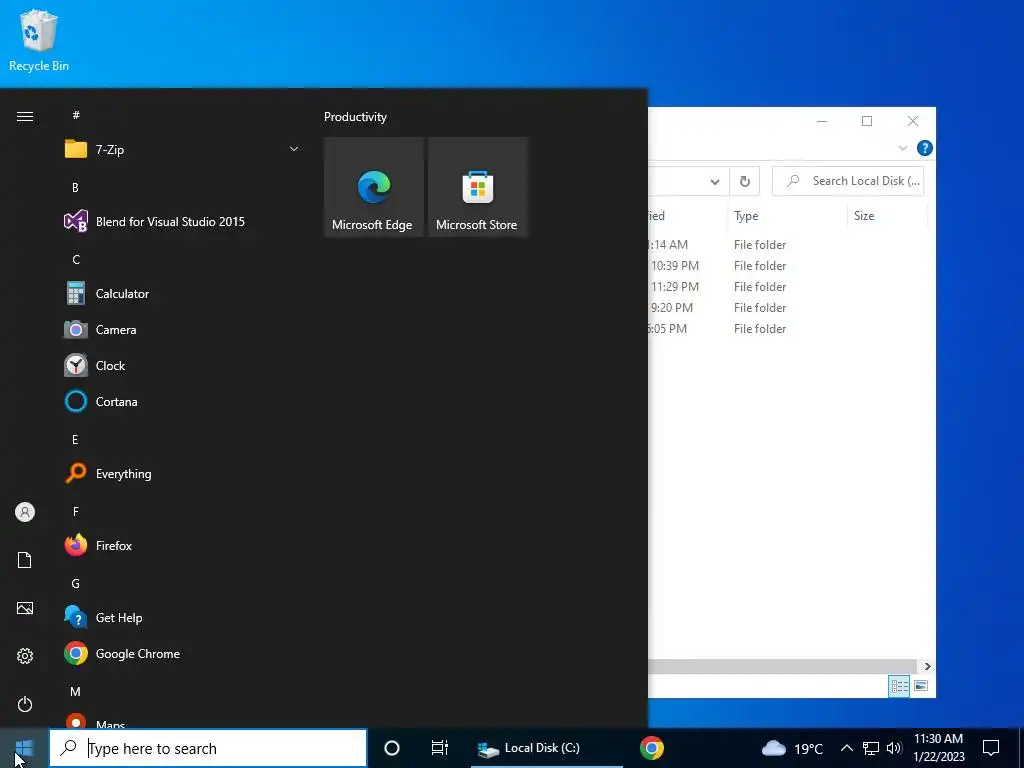Open the Calculator app

[x=182, y=294]
